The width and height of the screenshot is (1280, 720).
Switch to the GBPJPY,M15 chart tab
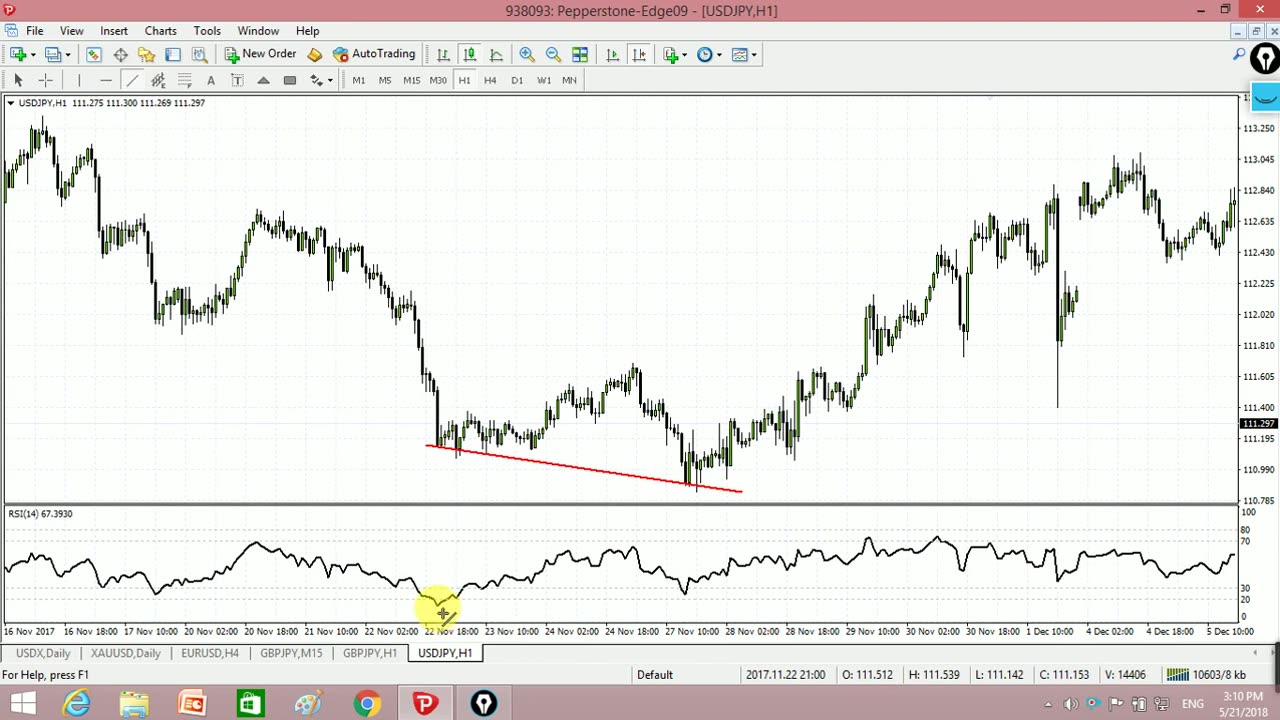(291, 653)
